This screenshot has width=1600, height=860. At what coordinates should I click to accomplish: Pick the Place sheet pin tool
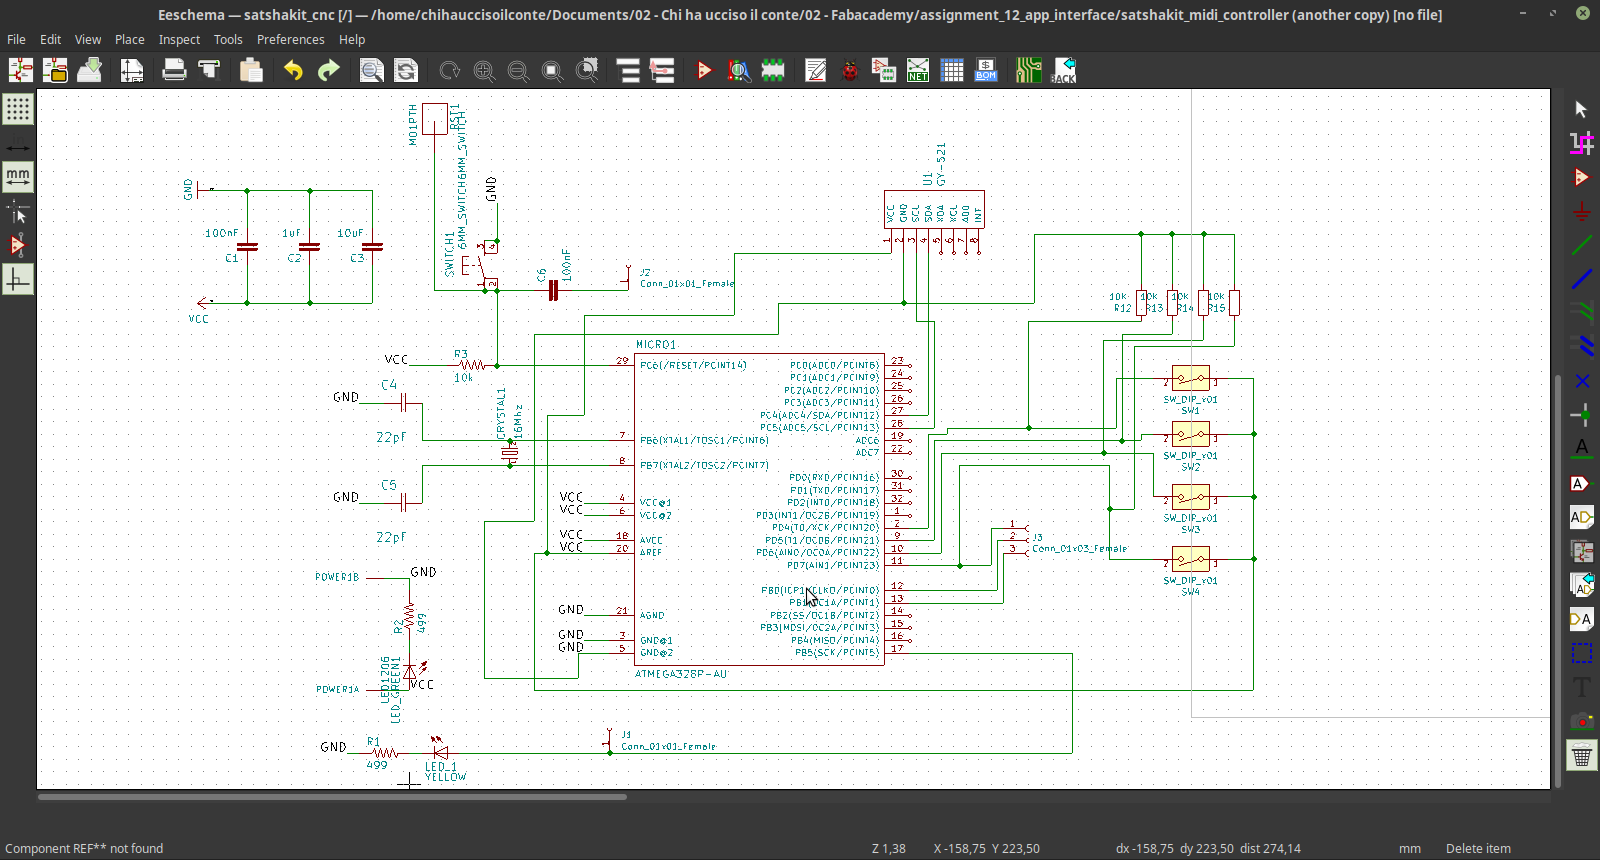click(1581, 619)
